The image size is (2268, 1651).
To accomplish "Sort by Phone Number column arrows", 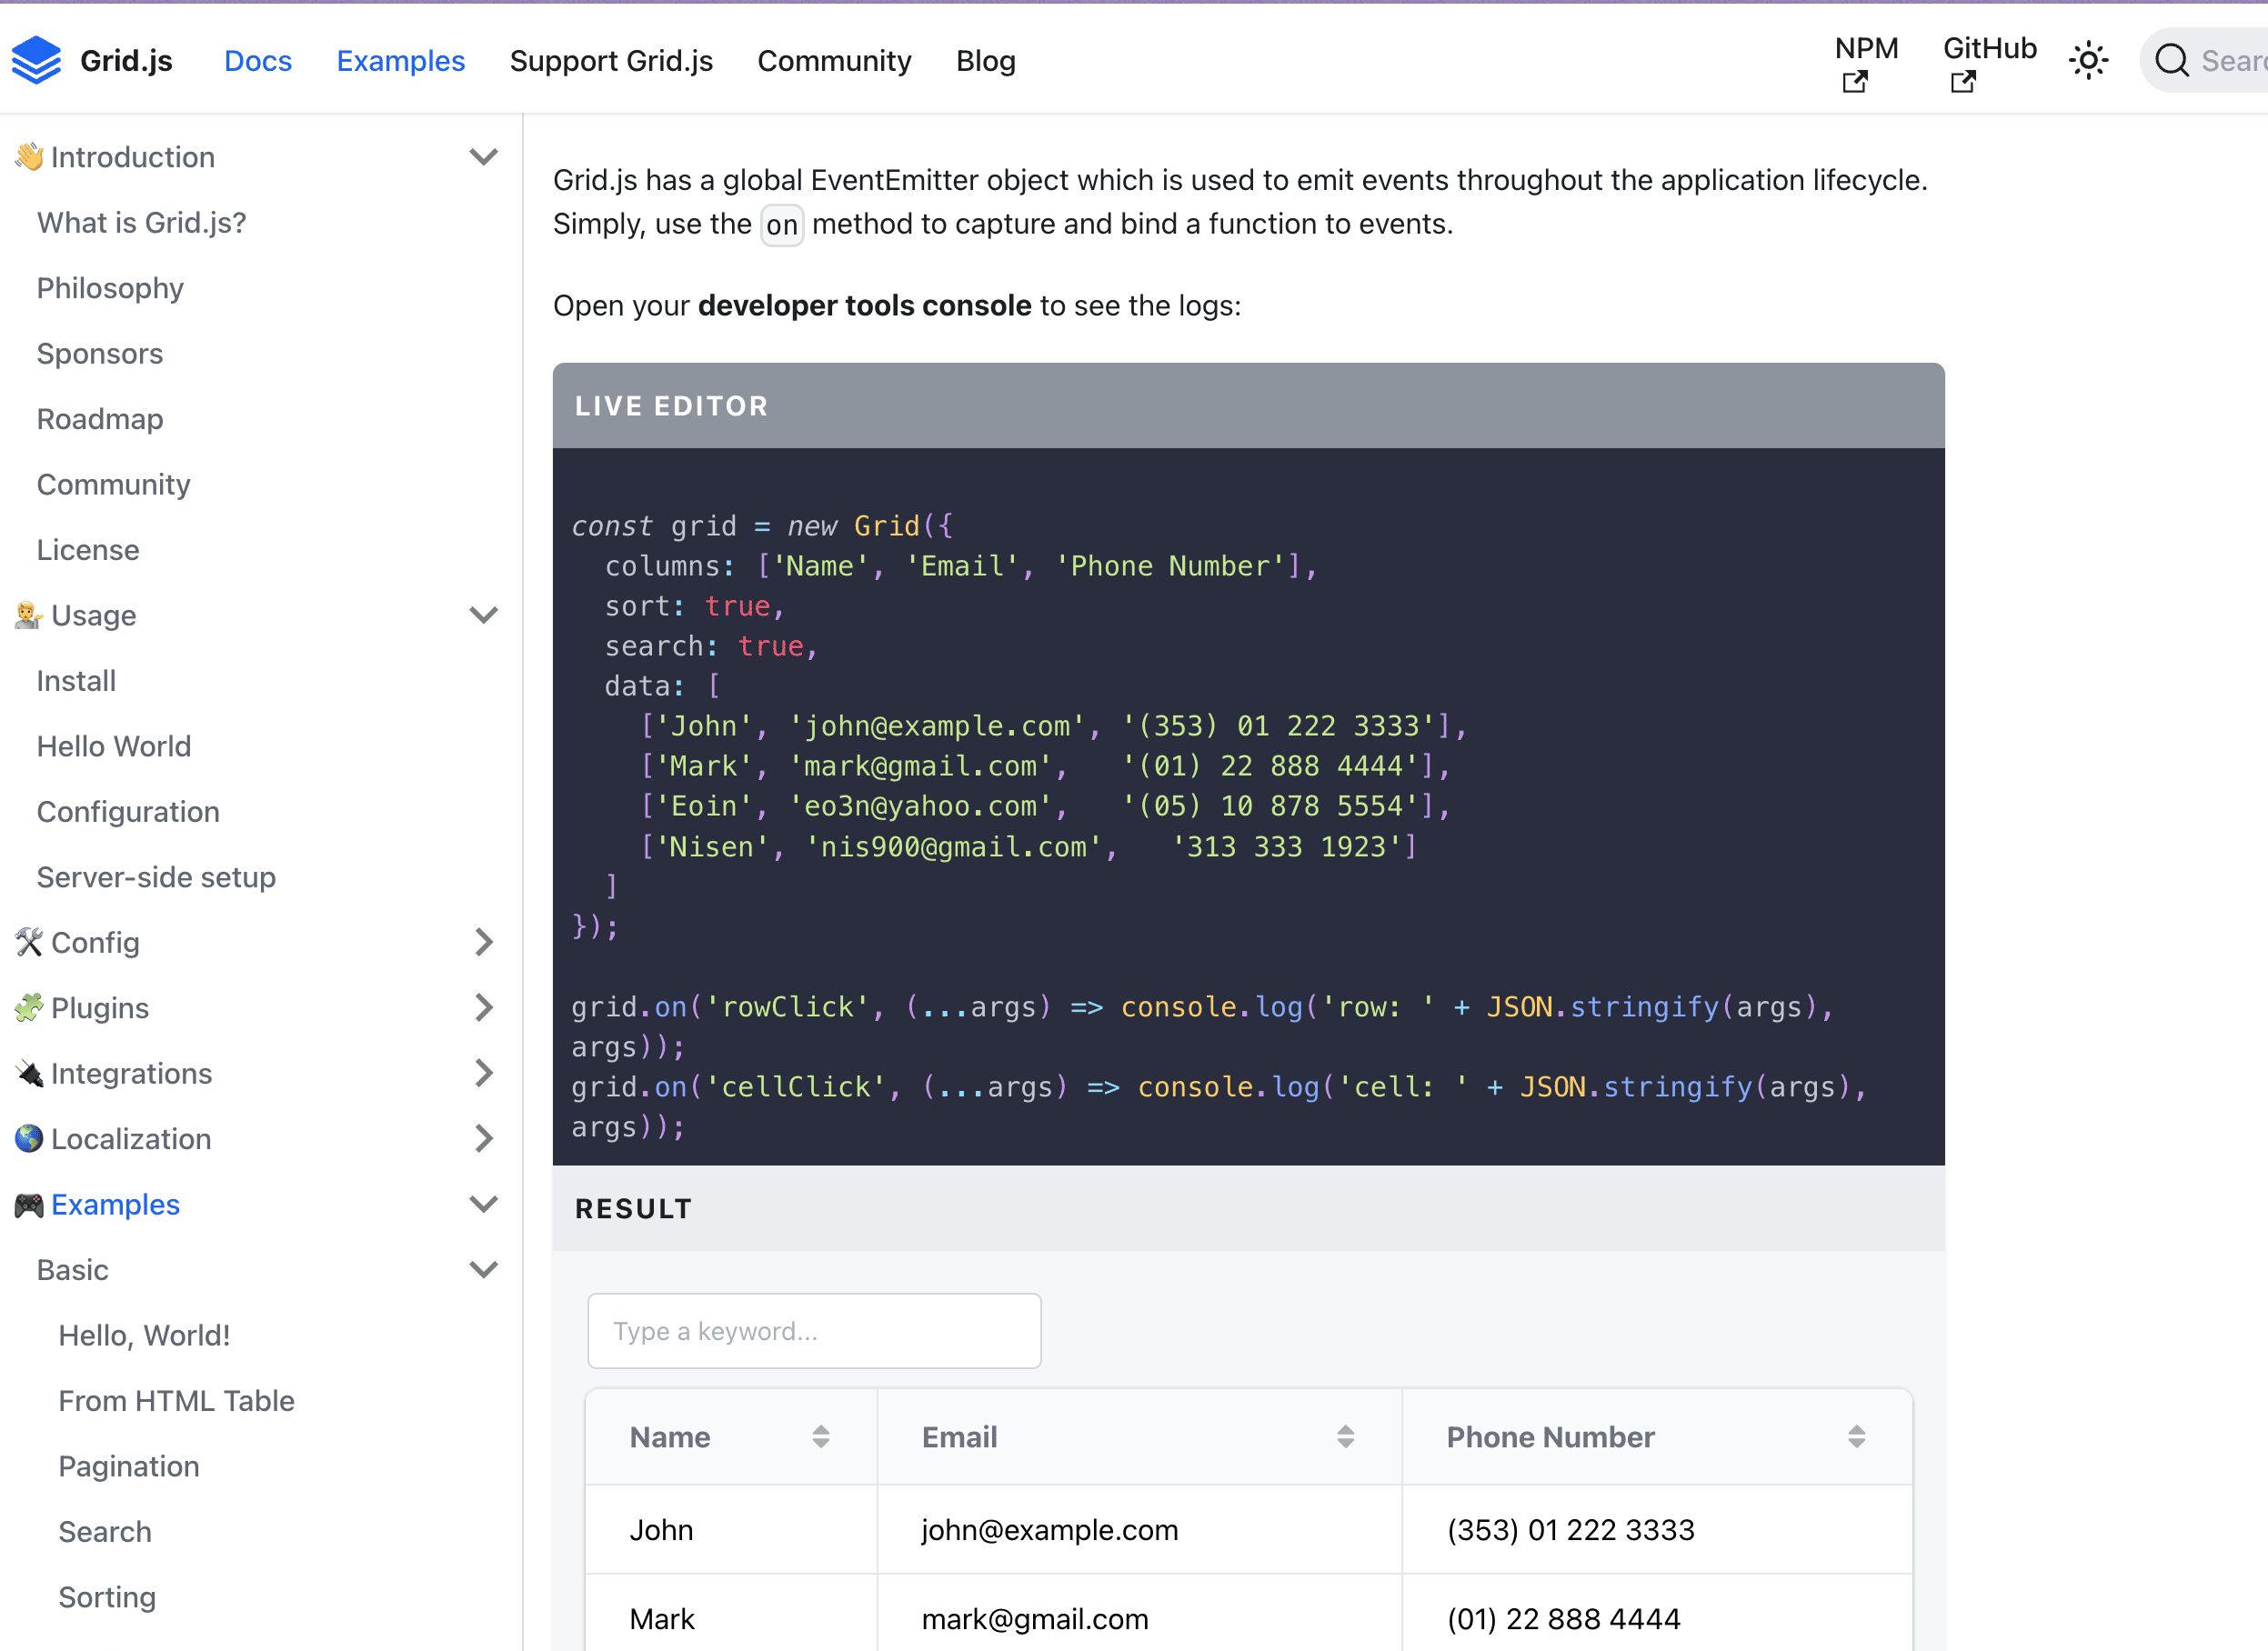I will [1856, 1437].
